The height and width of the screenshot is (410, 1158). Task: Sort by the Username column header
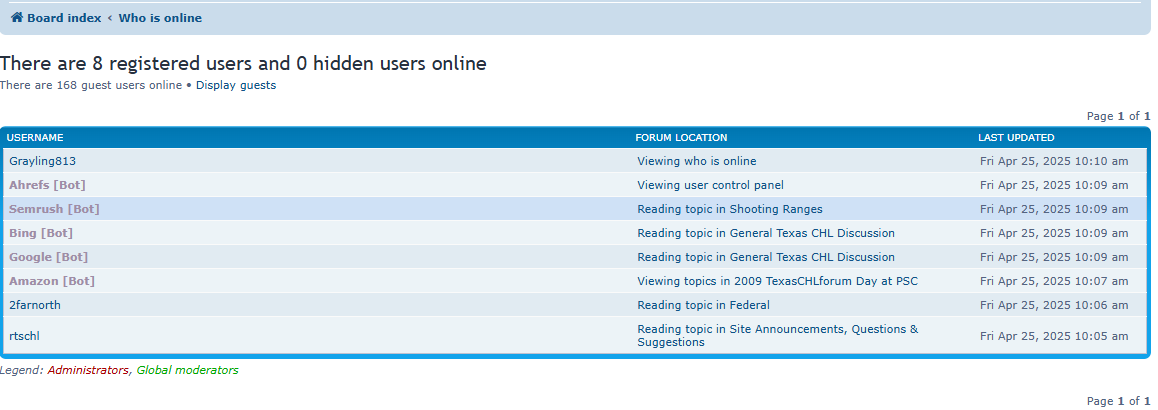pos(35,137)
